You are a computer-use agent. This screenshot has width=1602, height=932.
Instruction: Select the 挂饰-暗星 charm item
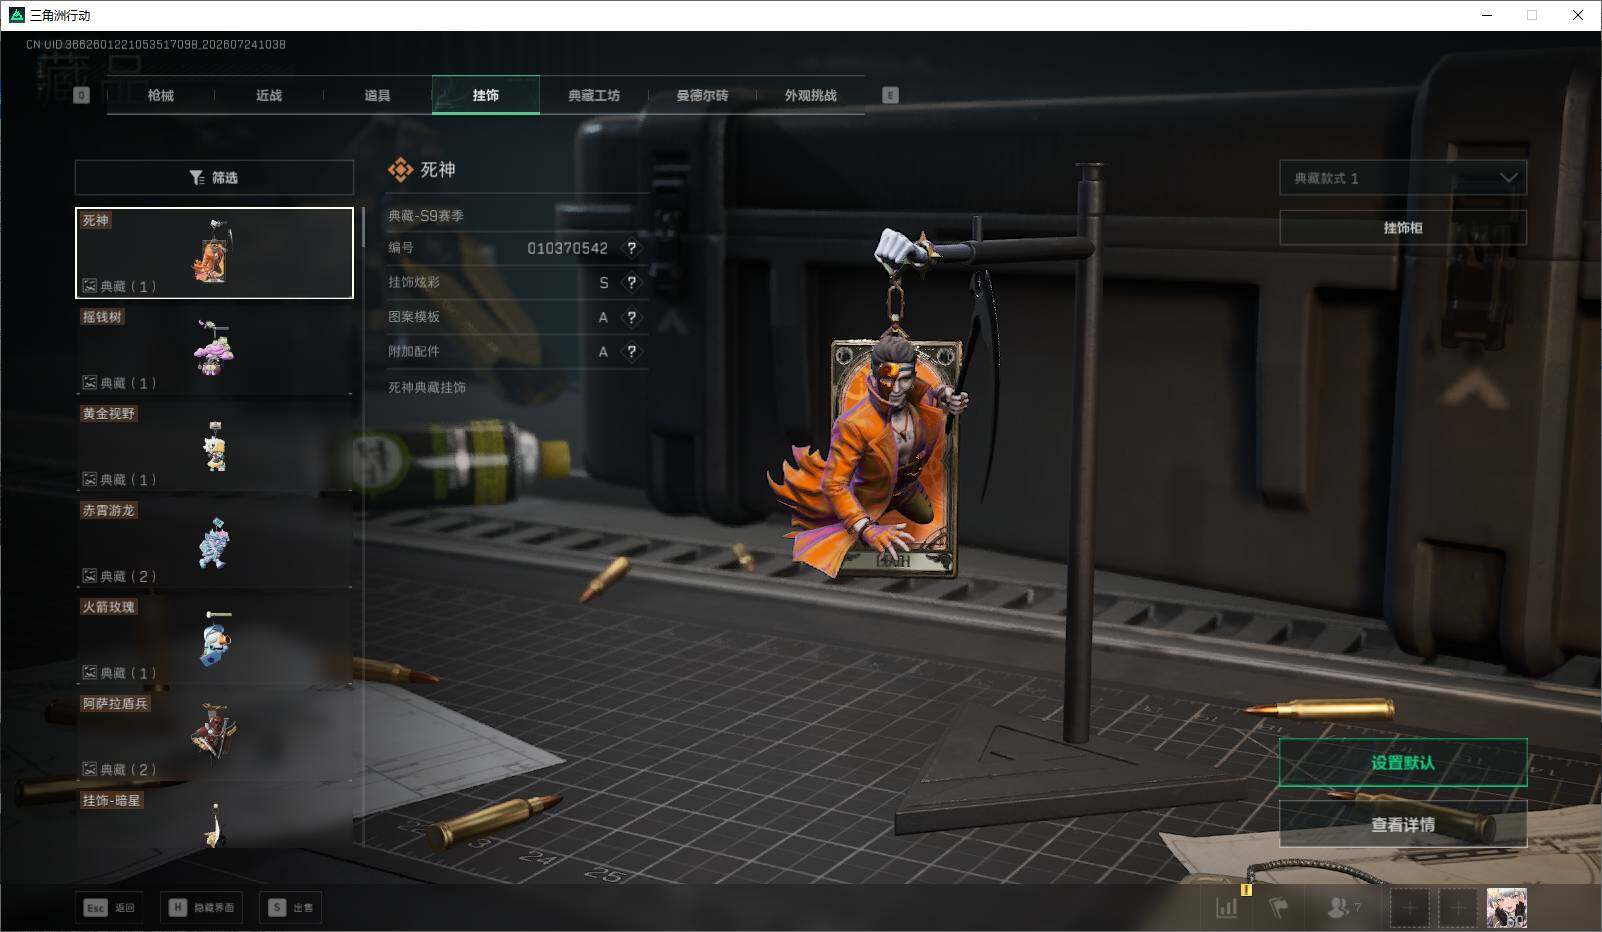coord(214,820)
